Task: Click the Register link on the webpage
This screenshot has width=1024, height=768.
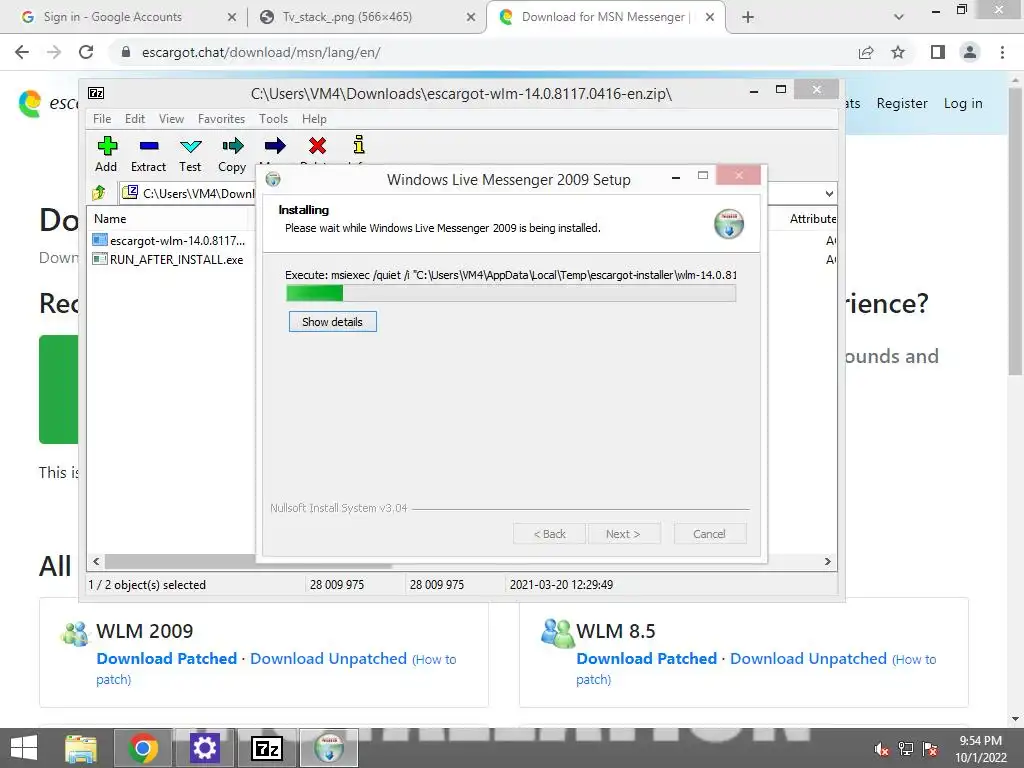Action: point(902,103)
